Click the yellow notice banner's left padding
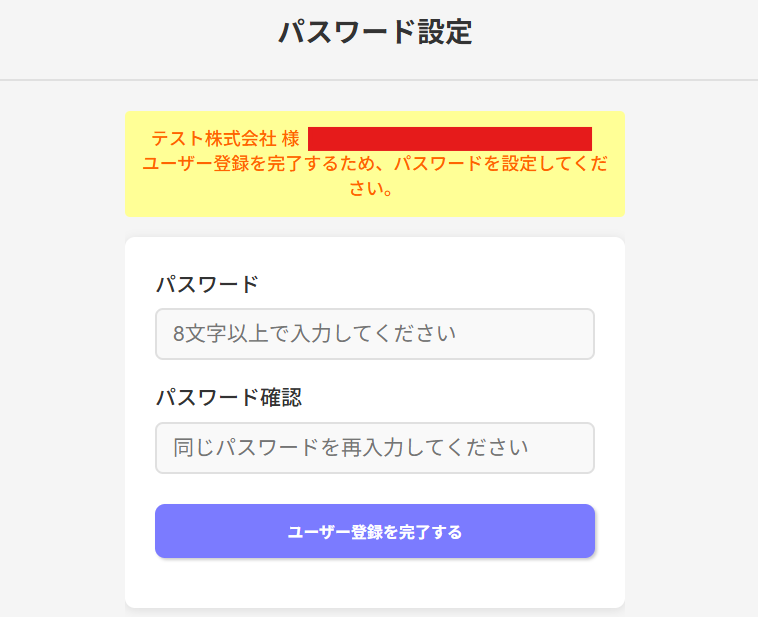The height and width of the screenshot is (617, 758). (134, 165)
